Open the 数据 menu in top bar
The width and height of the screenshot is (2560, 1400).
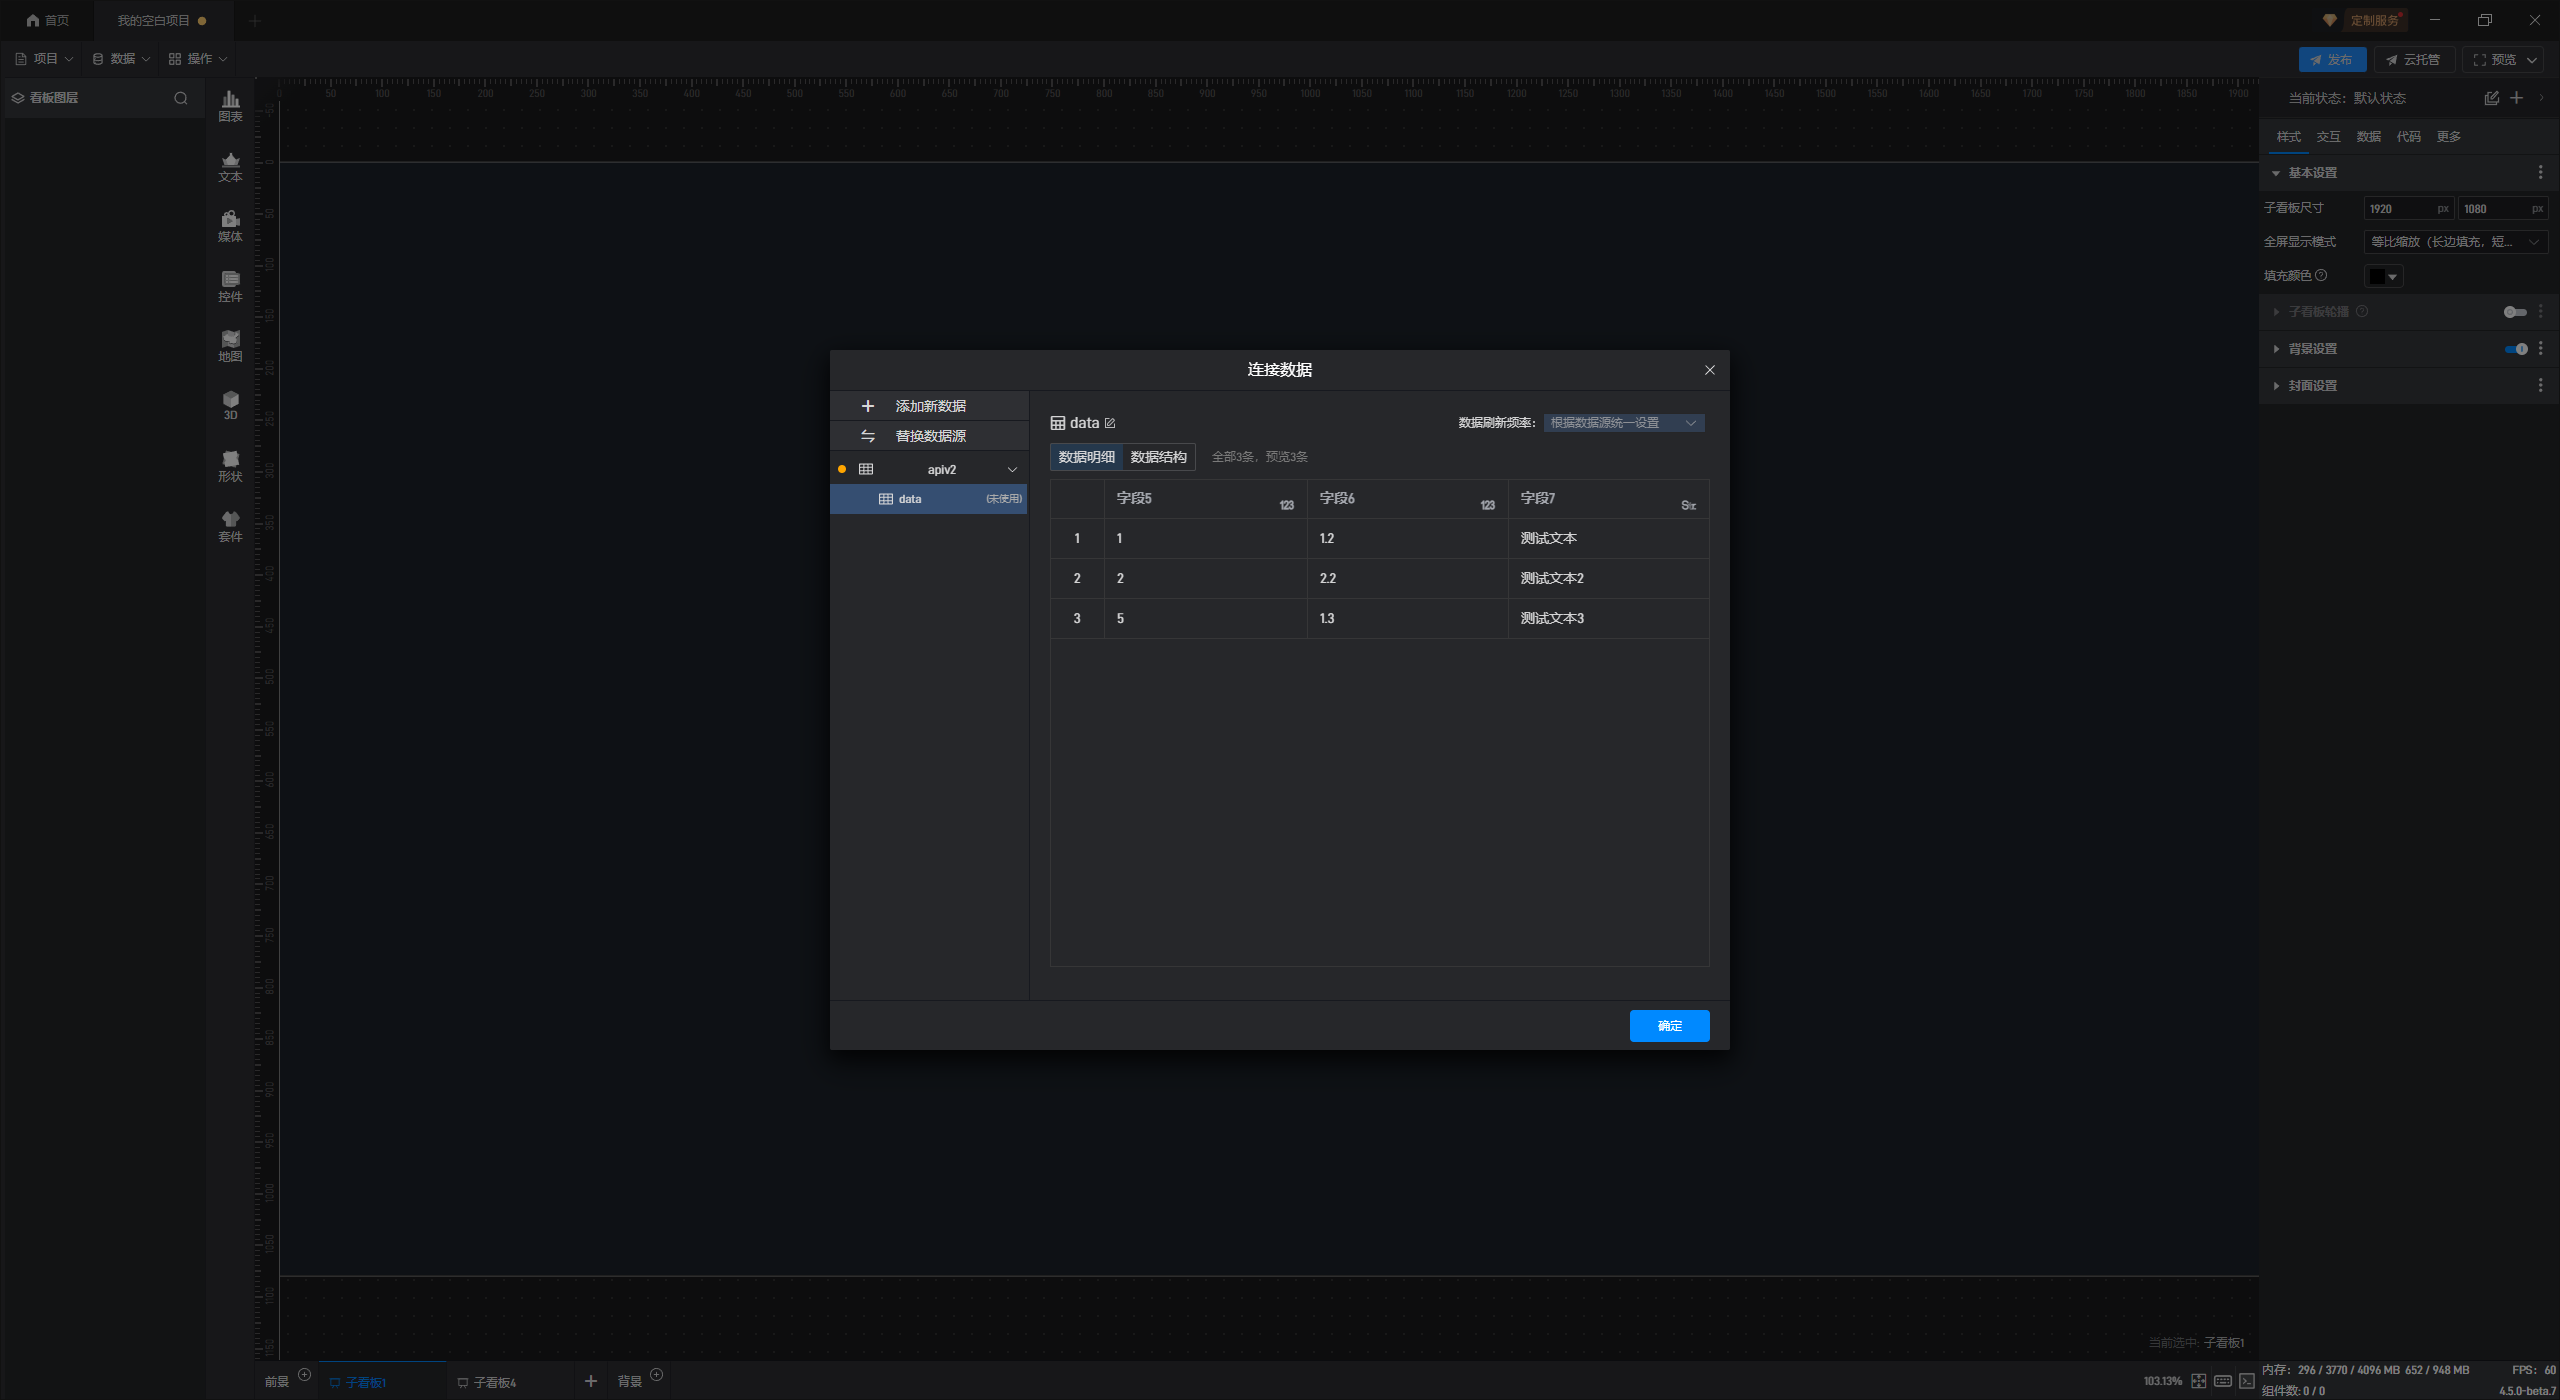click(121, 59)
